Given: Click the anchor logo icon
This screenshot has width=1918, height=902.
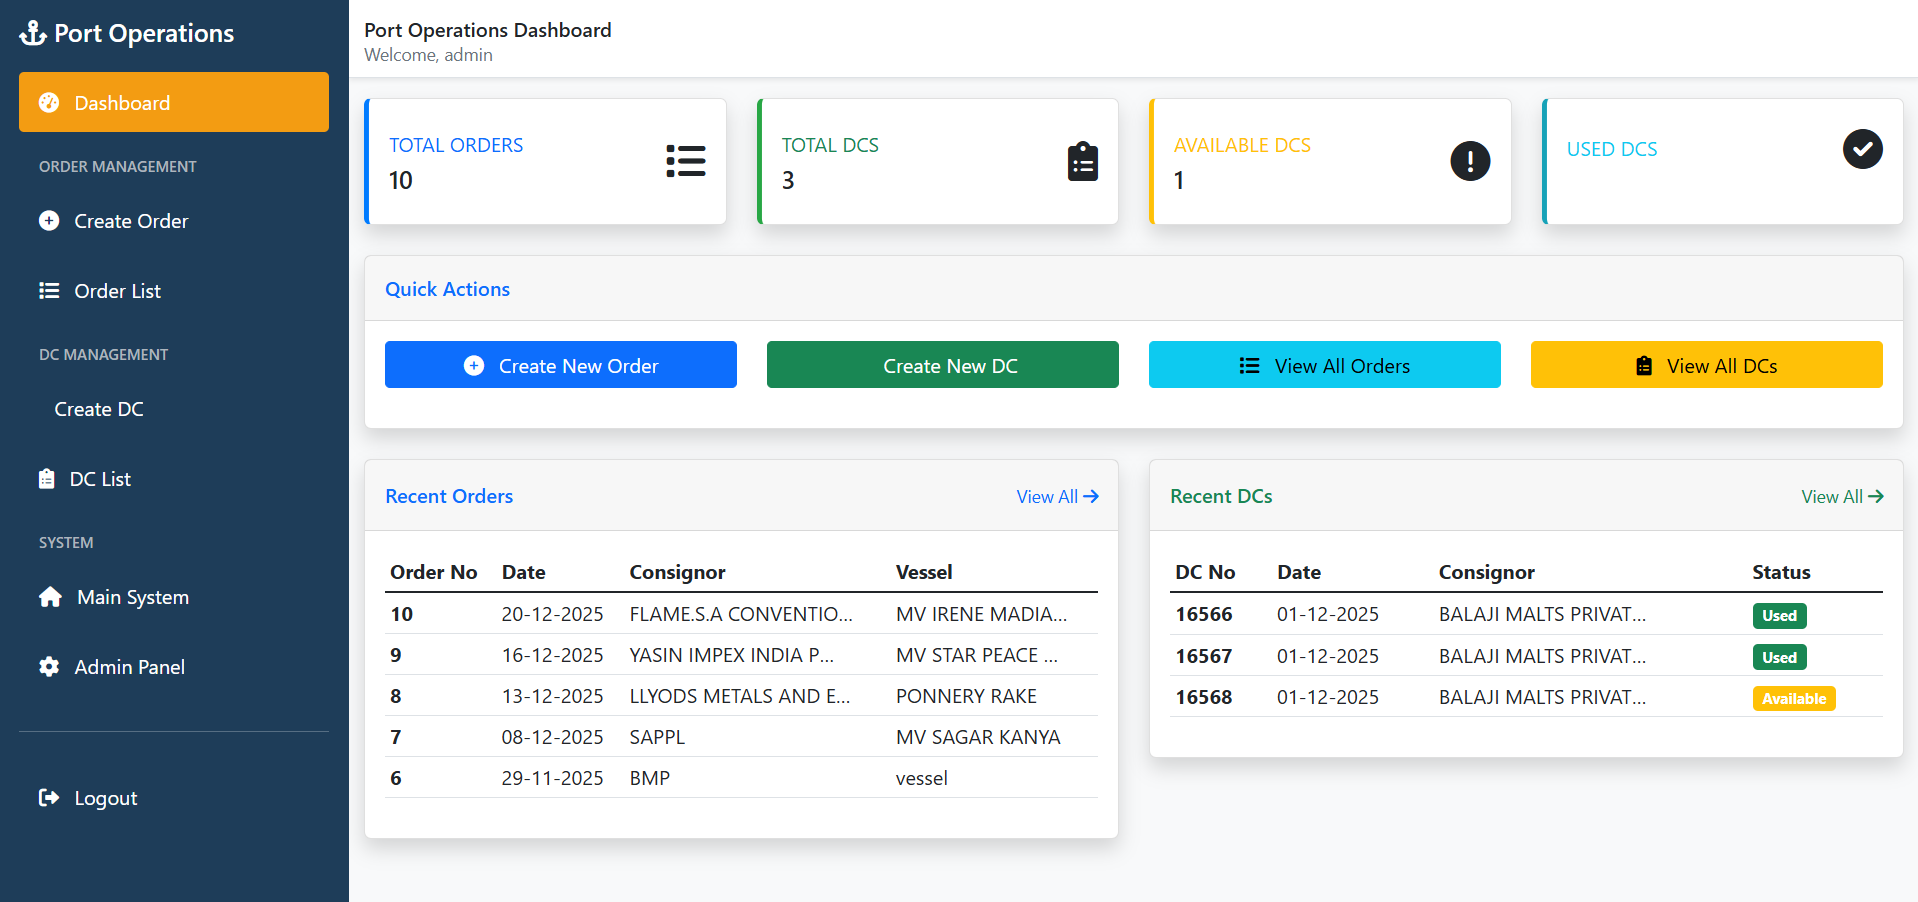Looking at the screenshot, I should pos(33,33).
